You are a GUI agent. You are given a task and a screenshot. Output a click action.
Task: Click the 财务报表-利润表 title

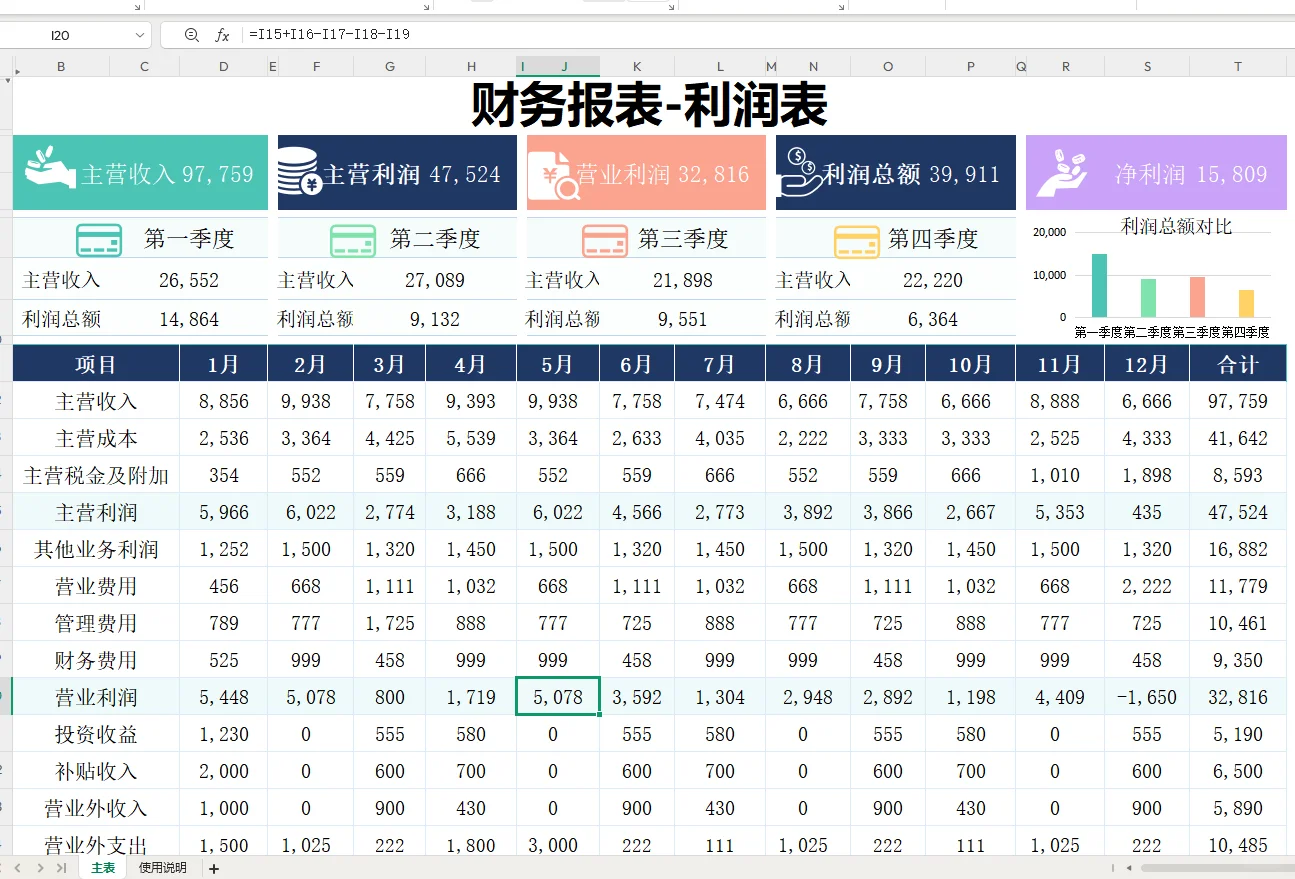click(x=649, y=105)
